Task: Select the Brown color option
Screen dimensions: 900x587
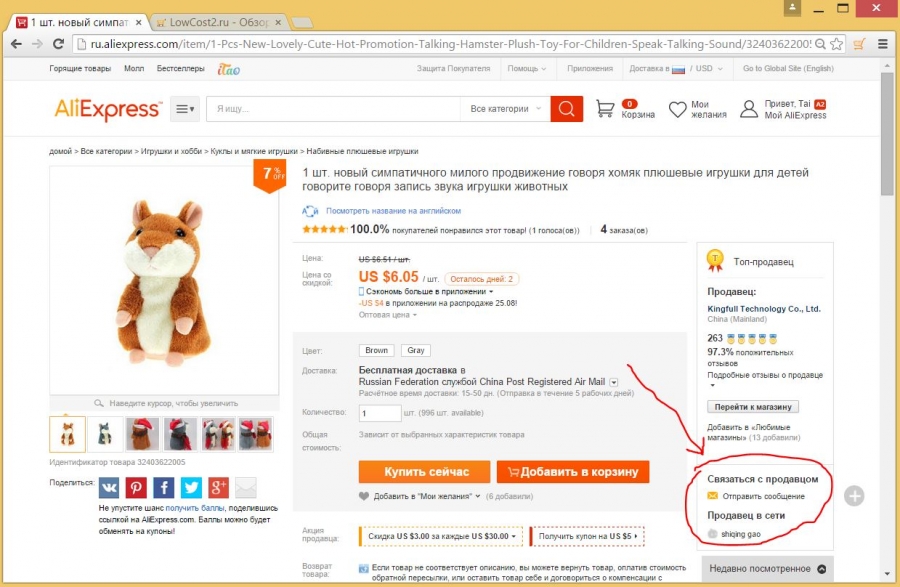Action: point(376,351)
